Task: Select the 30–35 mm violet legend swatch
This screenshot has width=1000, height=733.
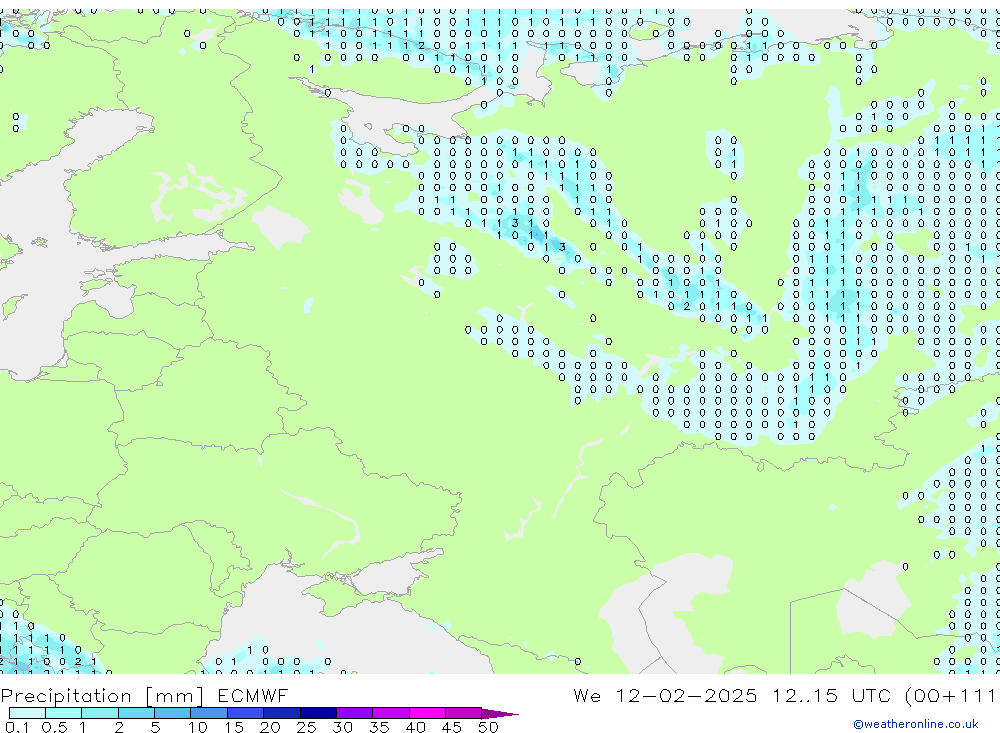Action: 355,713
